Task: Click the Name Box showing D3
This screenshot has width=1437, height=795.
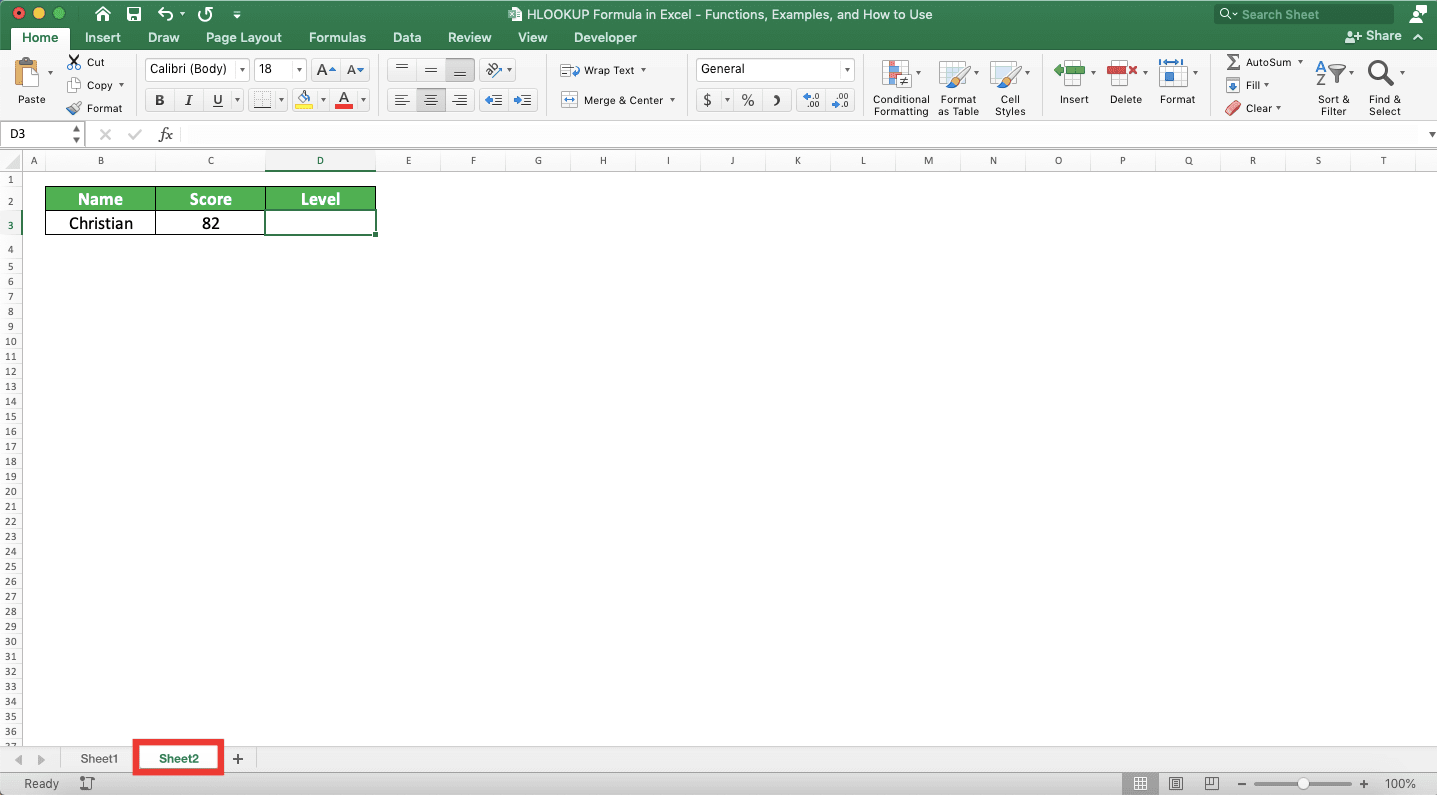Action: click(x=40, y=134)
